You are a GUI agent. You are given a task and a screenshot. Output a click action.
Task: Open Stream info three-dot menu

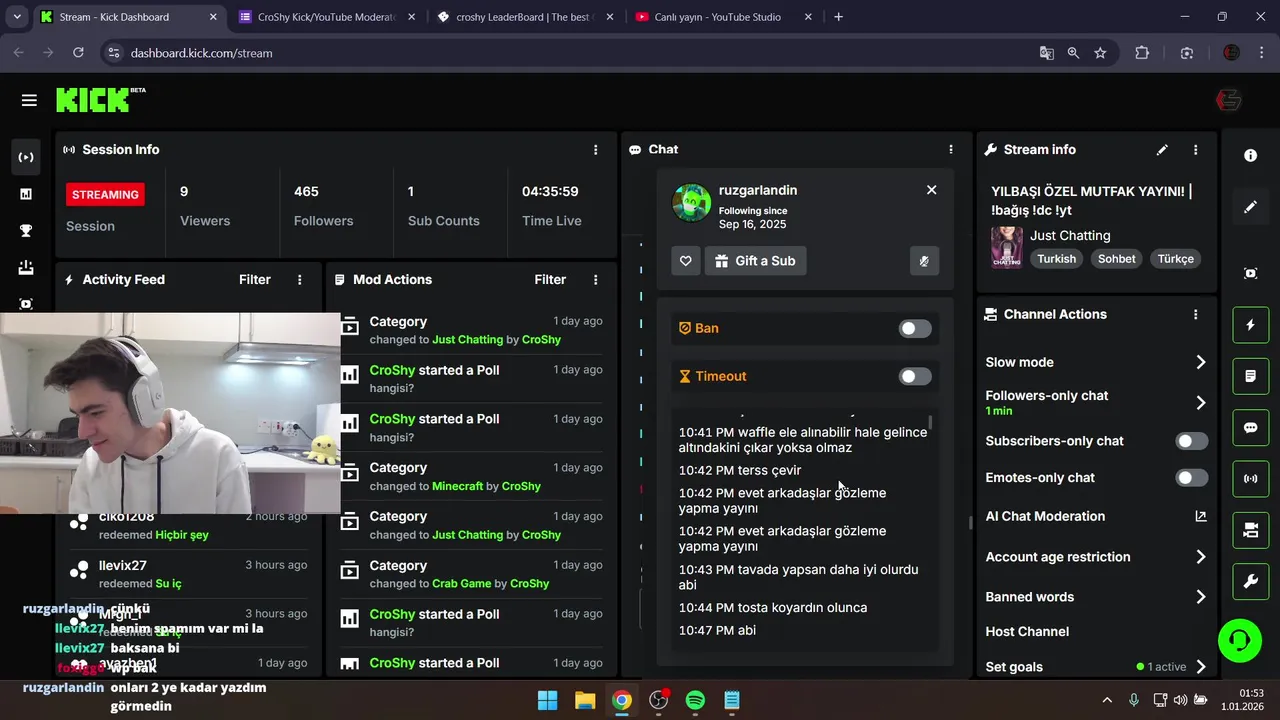(1195, 150)
